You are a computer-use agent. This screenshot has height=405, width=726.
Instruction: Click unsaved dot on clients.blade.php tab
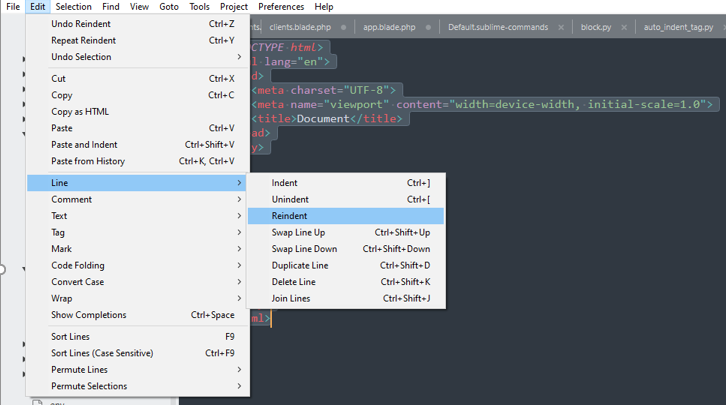344,28
